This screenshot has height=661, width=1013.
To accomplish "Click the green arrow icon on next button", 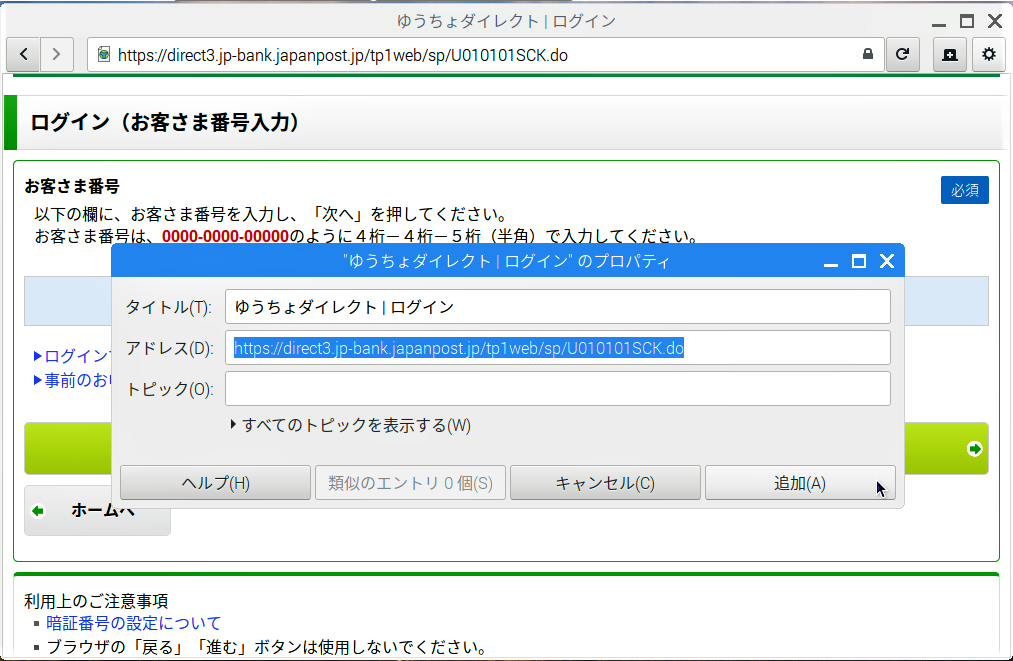I will (x=974, y=448).
